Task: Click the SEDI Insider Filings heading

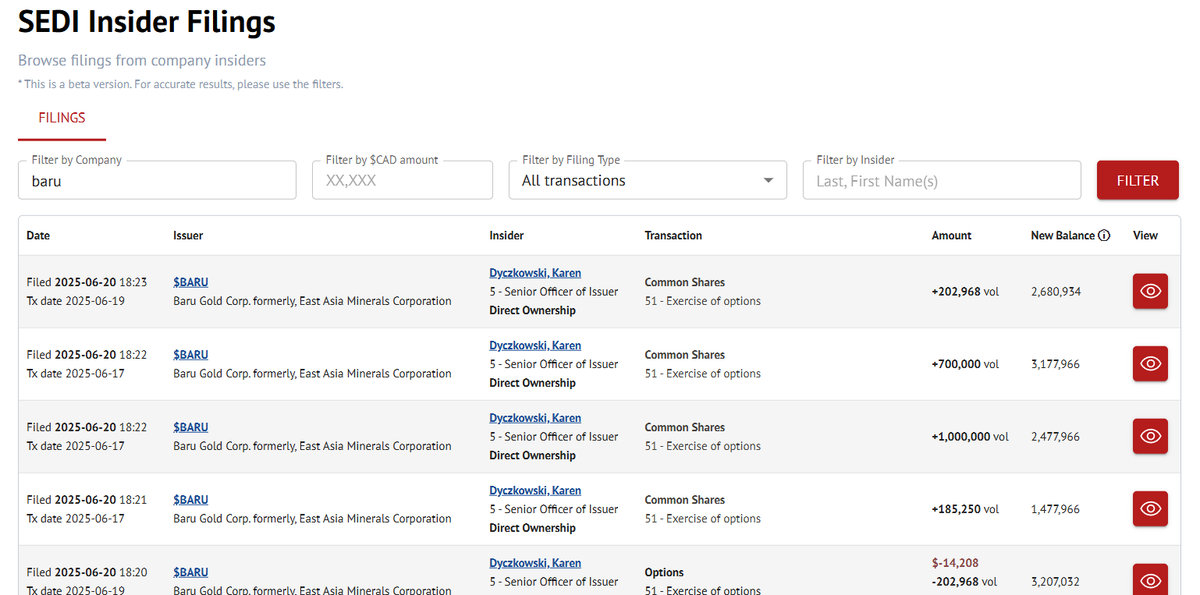Action: click(147, 21)
